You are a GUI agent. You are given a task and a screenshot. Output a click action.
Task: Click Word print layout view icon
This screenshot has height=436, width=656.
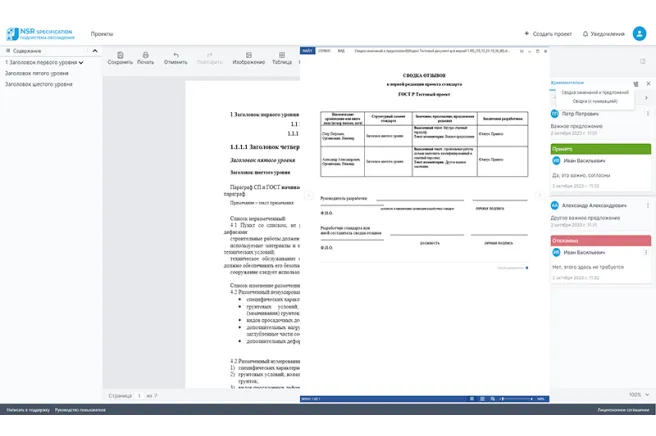coord(482,399)
